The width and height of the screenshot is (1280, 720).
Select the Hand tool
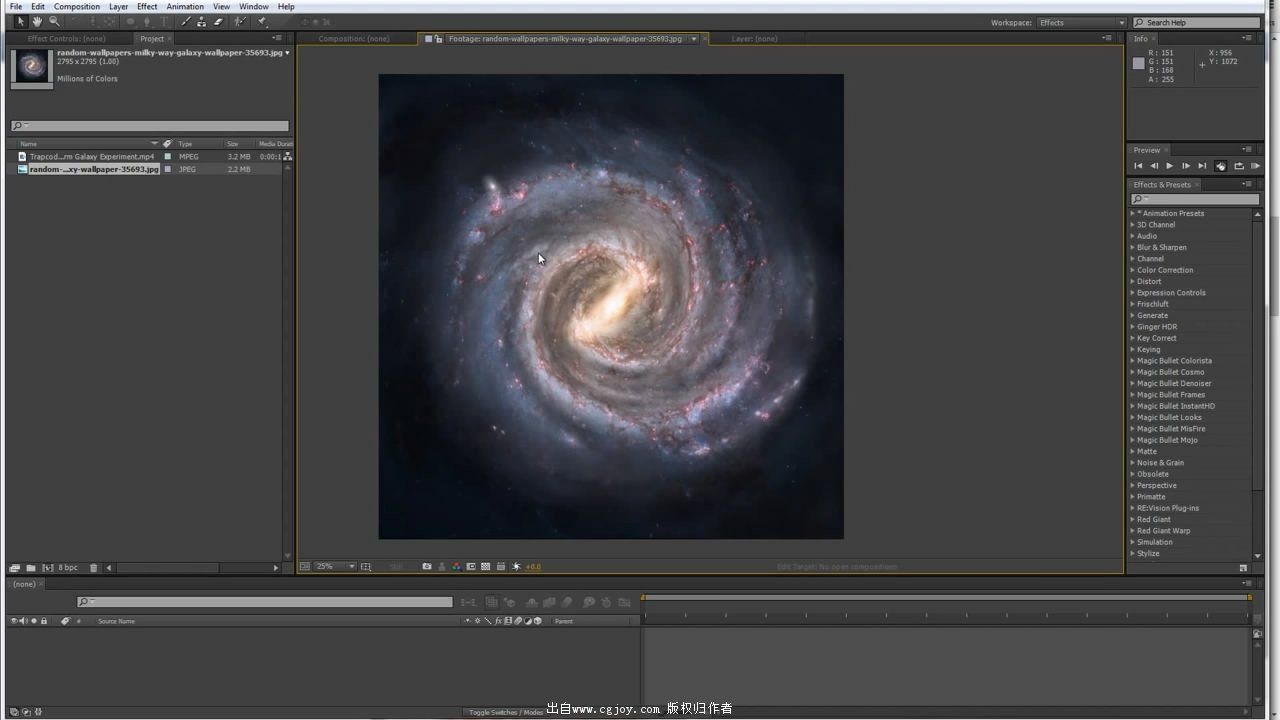click(37, 21)
